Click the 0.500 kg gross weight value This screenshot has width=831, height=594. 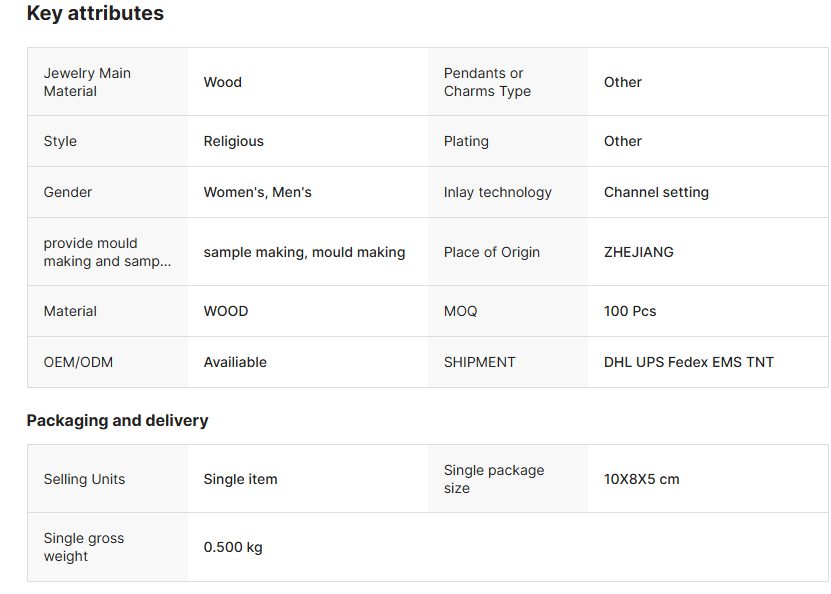233,547
